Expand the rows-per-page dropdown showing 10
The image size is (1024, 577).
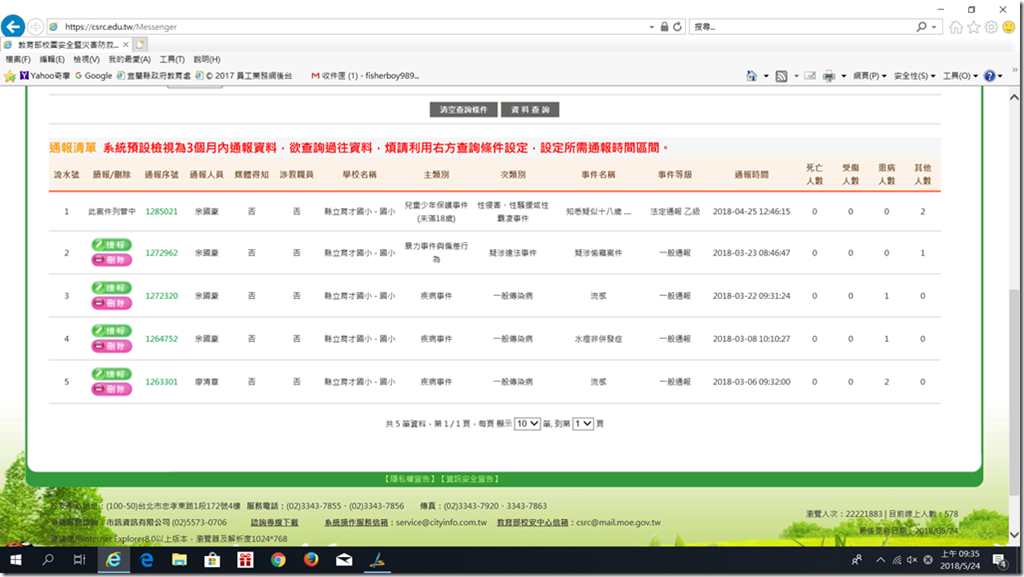pyautogui.click(x=527, y=424)
